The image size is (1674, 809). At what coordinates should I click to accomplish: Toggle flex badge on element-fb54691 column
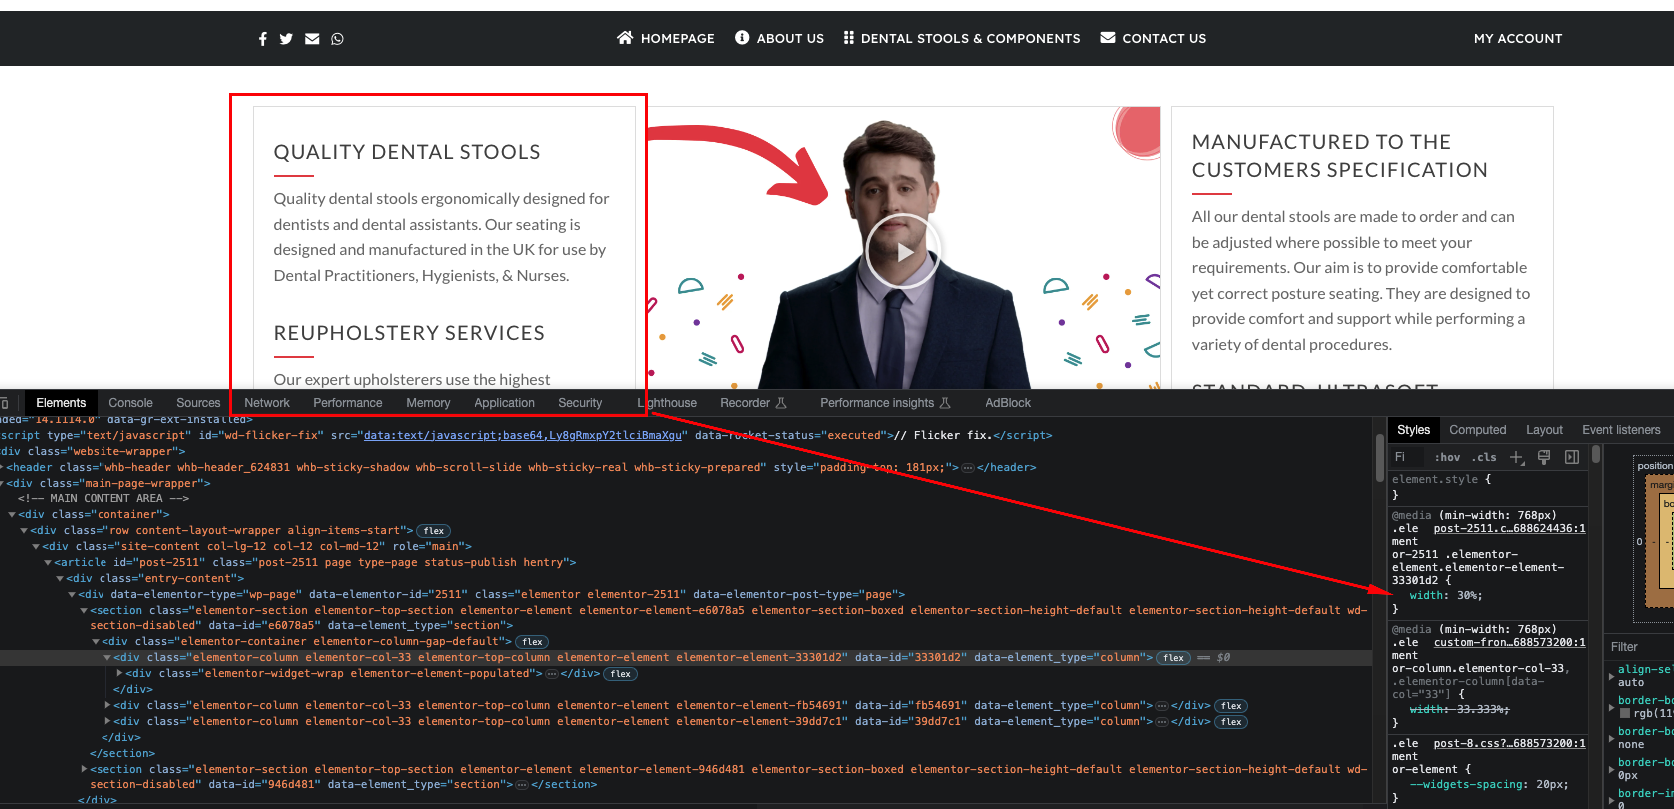point(1231,706)
